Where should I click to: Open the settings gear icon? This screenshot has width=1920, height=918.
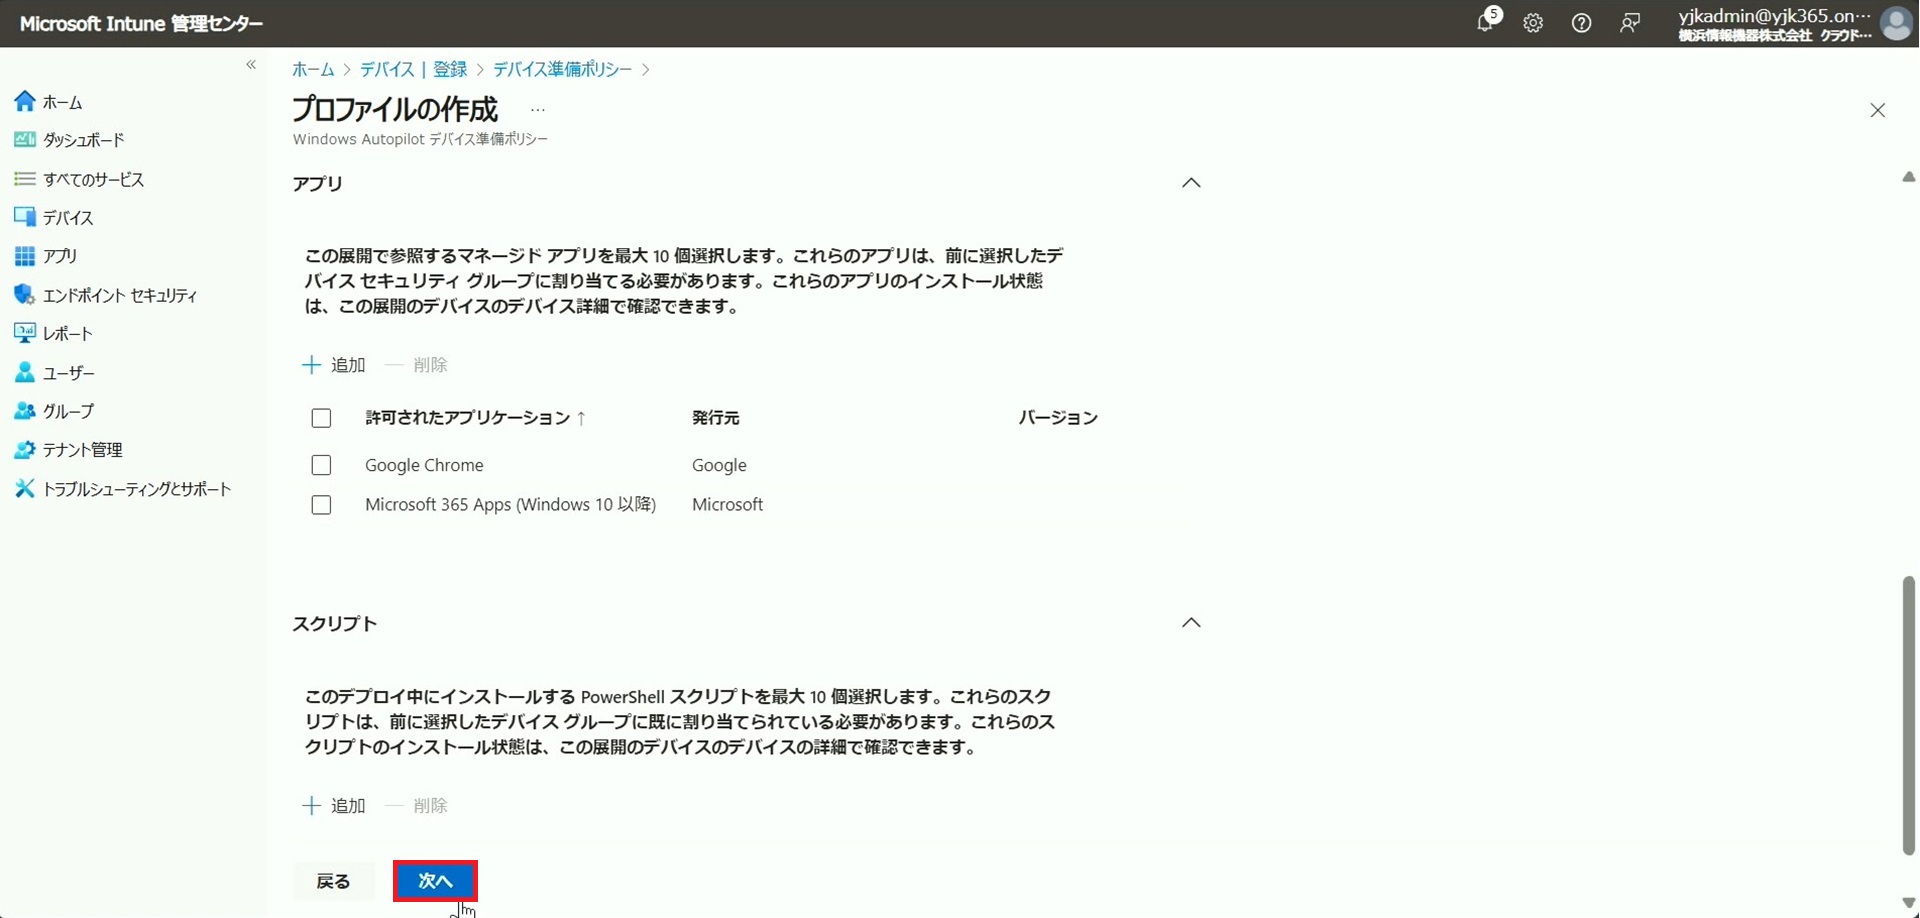[1533, 23]
